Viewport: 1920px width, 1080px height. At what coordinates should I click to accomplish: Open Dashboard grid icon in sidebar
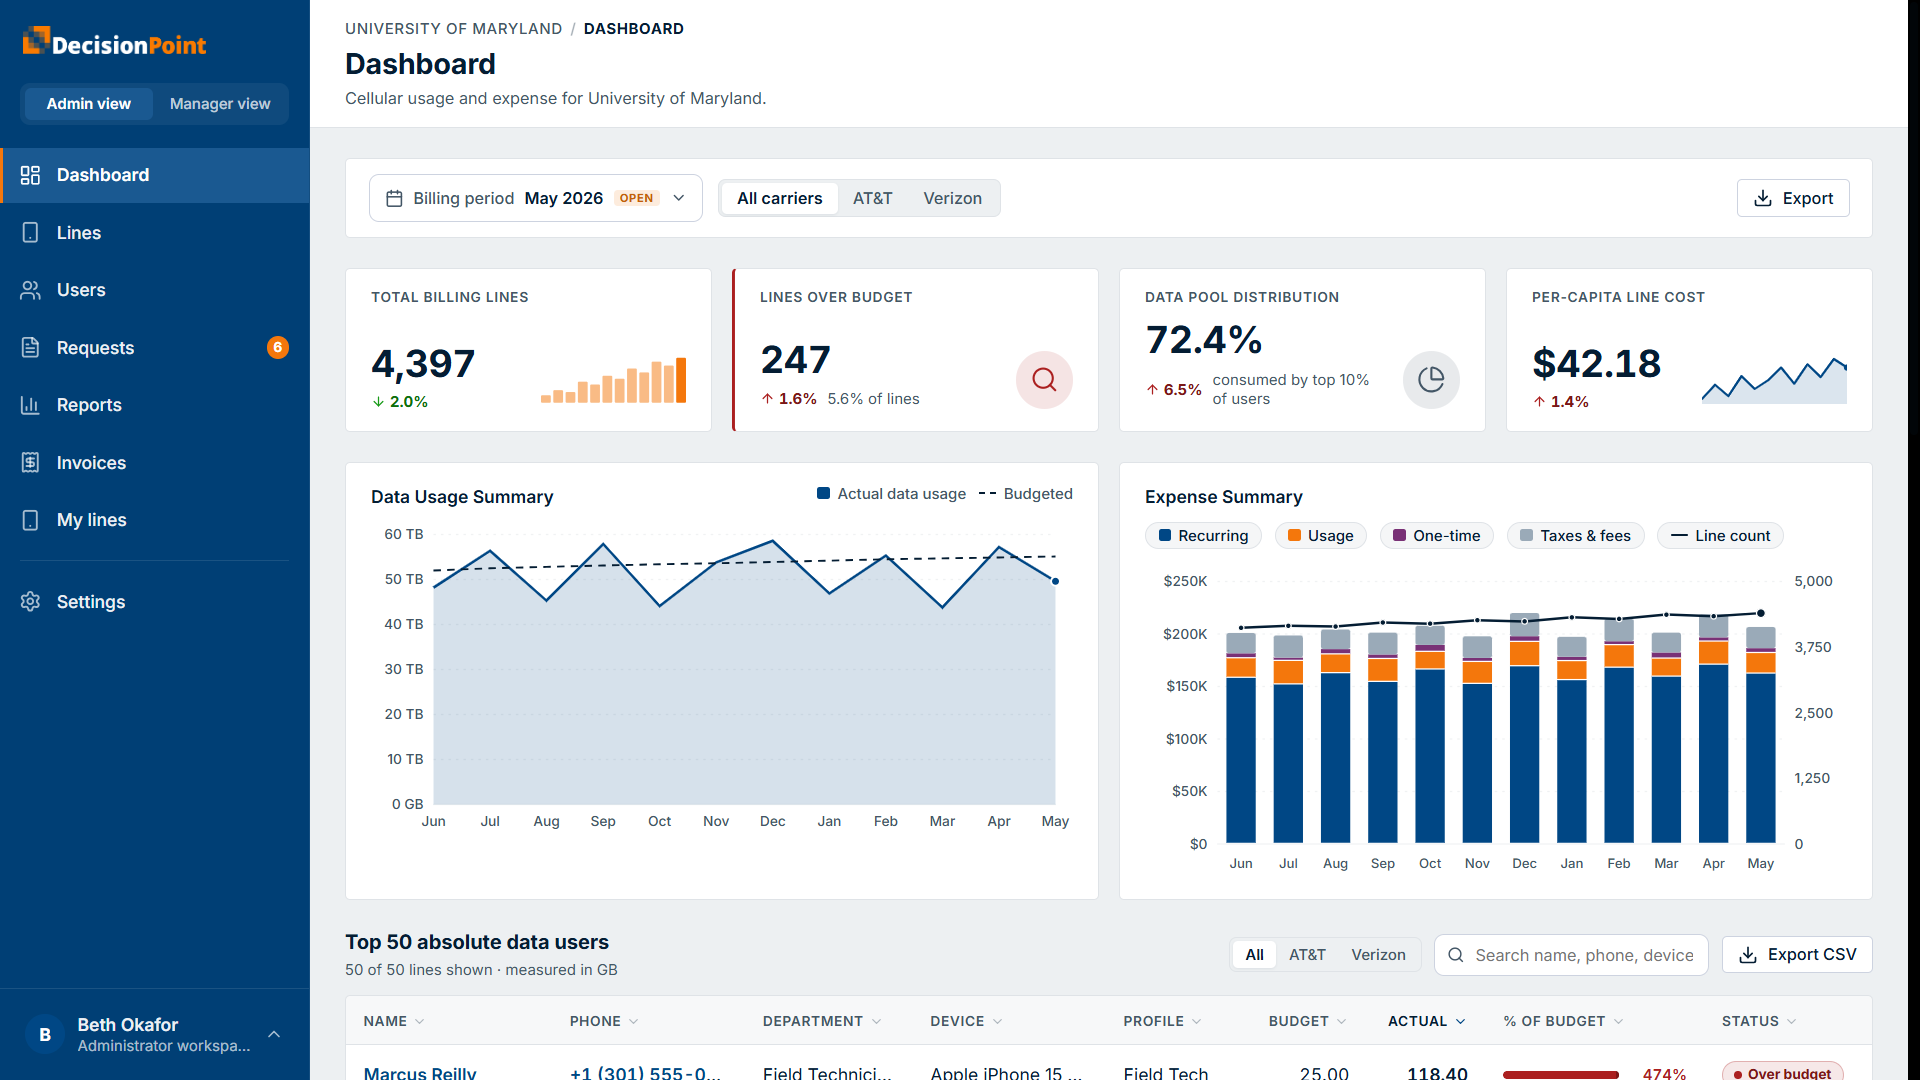click(x=30, y=175)
